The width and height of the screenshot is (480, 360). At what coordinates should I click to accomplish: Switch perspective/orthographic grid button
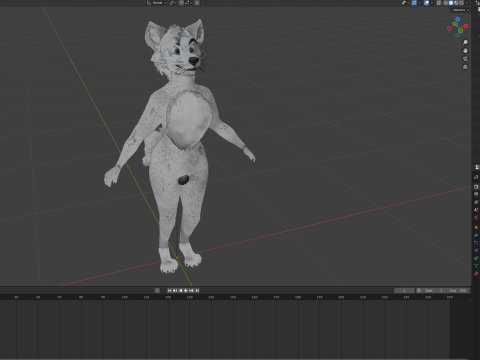pos(465,67)
